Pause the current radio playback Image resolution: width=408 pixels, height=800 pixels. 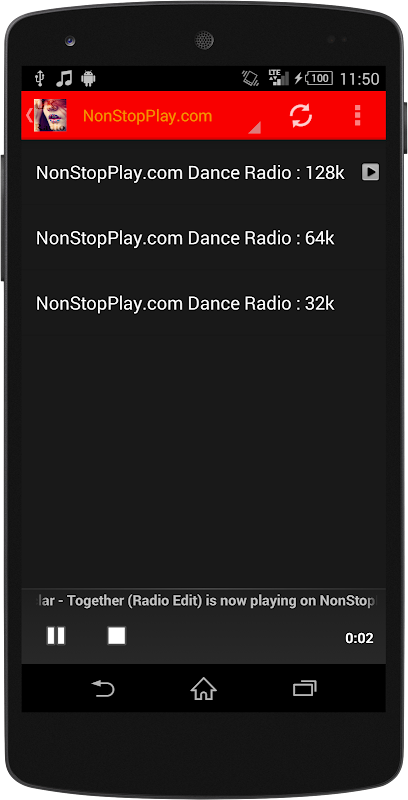[x=56, y=636]
